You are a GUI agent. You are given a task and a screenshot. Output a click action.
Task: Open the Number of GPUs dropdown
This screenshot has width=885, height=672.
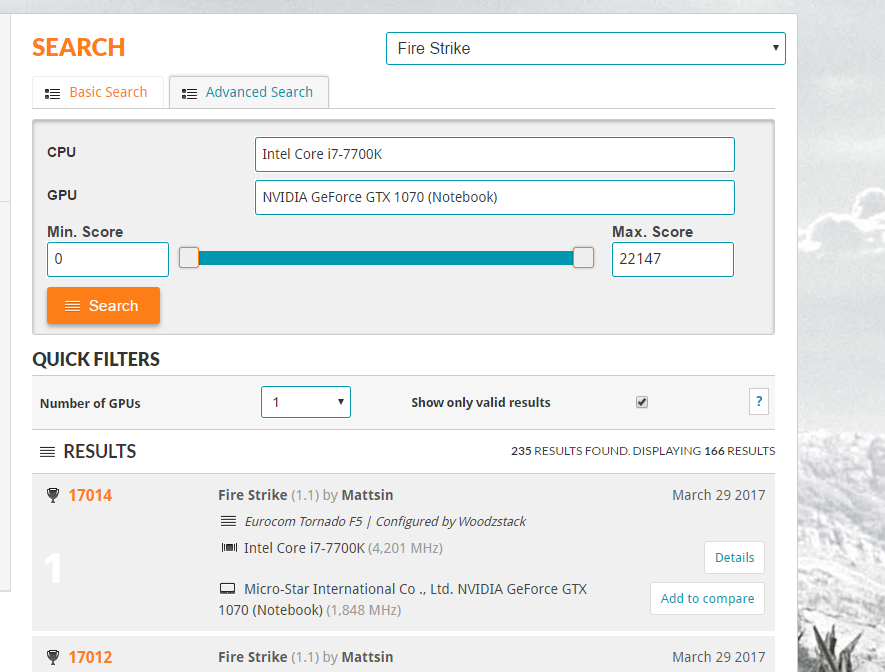pos(306,402)
